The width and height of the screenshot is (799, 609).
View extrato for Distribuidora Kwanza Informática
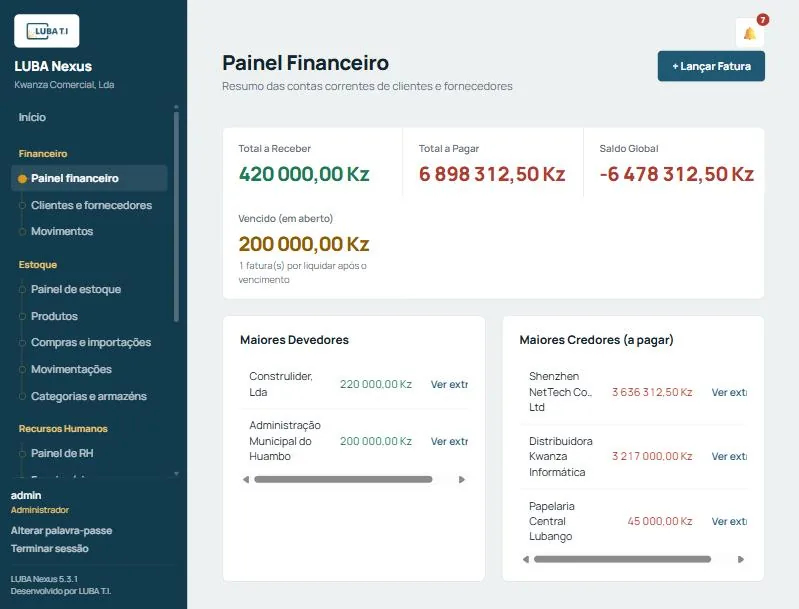coord(729,457)
